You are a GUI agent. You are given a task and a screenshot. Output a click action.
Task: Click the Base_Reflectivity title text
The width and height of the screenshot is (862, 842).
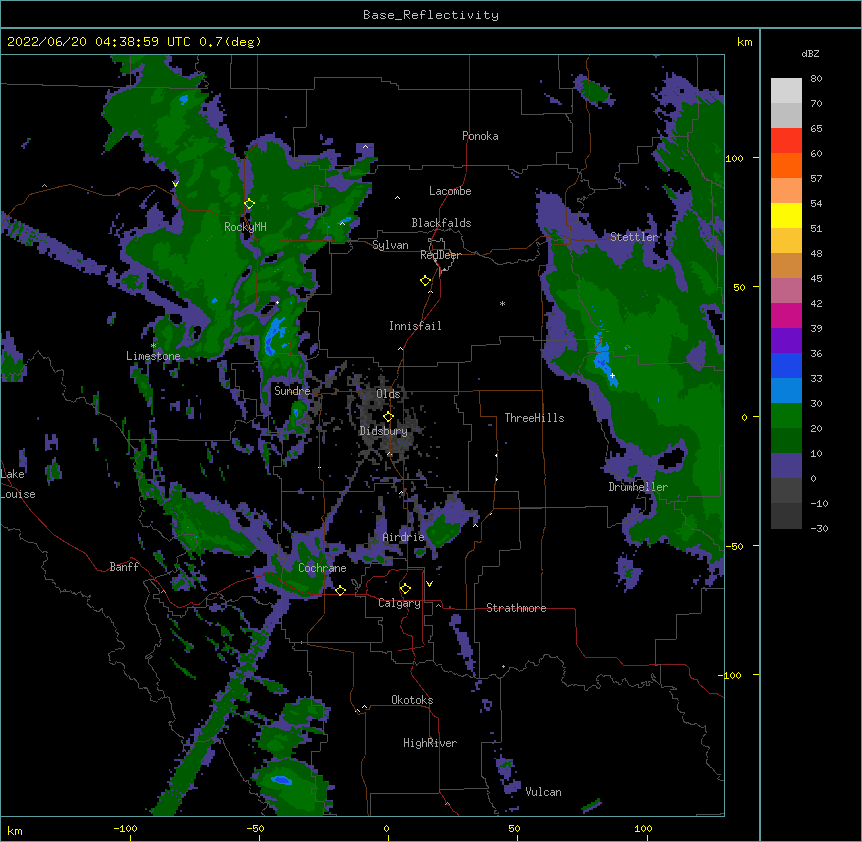pyautogui.click(x=431, y=15)
